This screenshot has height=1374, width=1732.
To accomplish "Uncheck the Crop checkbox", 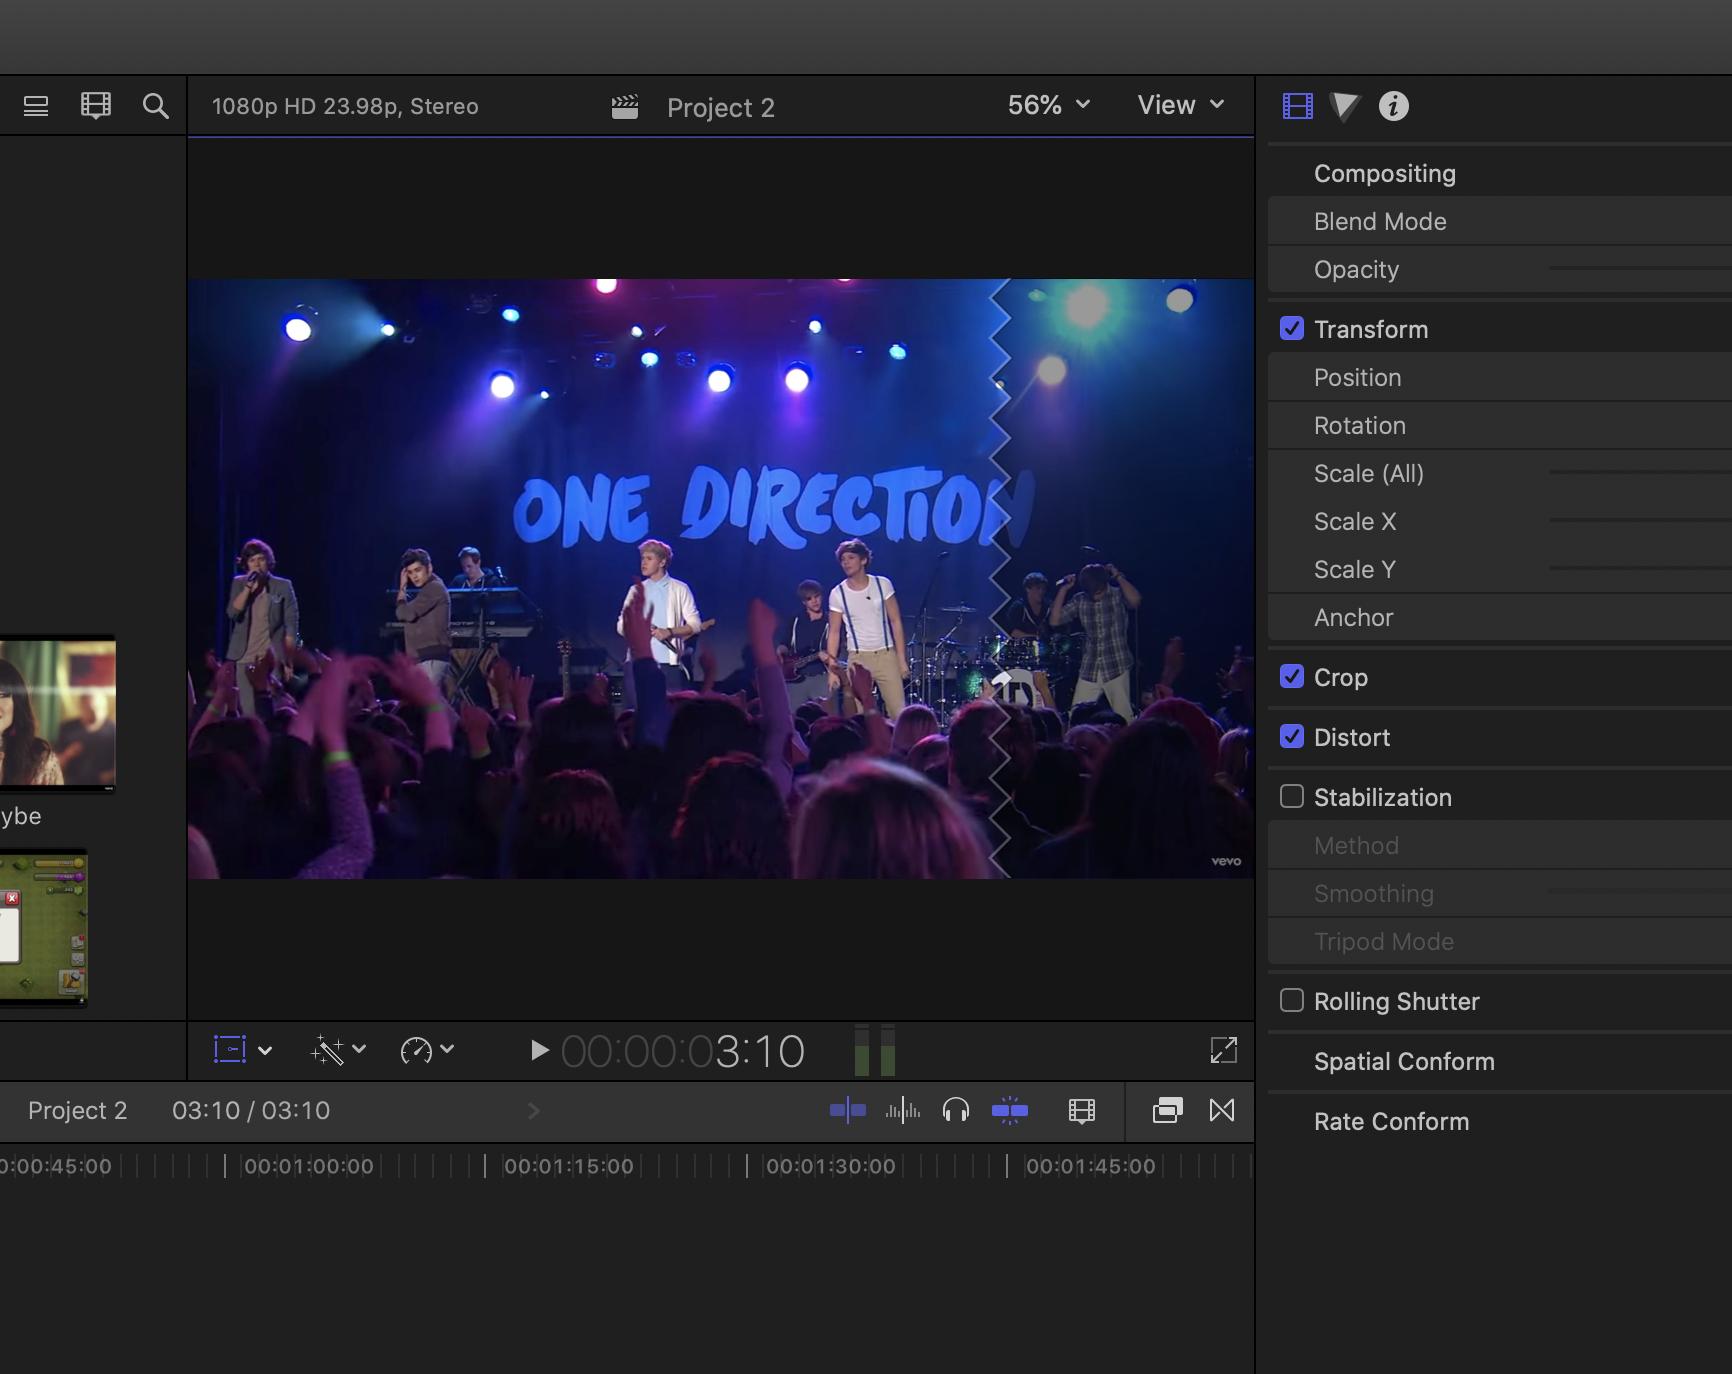I will click(x=1292, y=677).
